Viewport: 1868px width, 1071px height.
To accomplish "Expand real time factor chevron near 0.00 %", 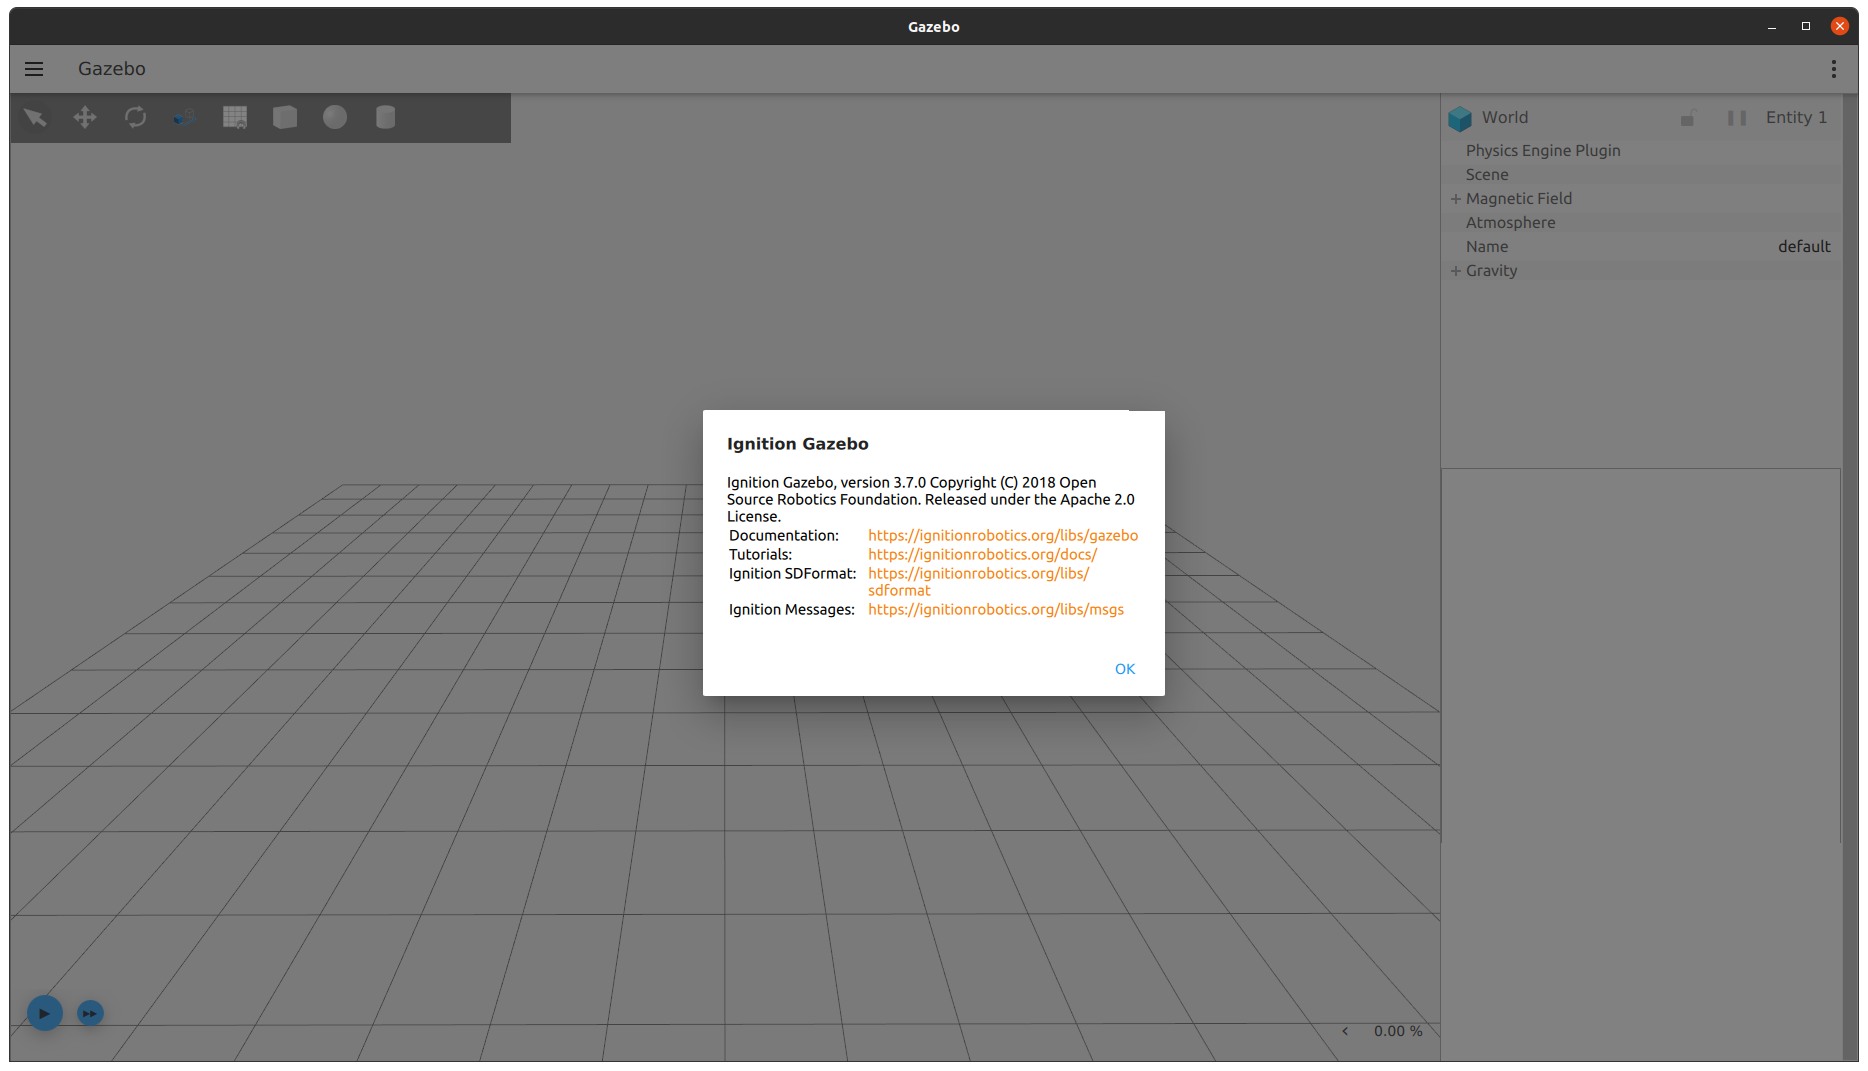I will (x=1345, y=1031).
